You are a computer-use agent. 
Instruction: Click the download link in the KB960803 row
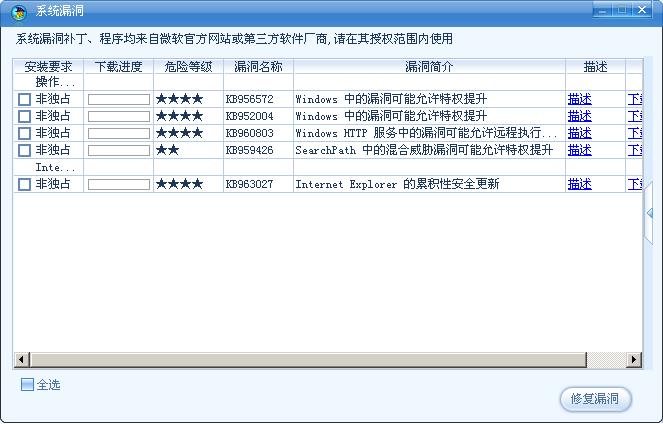tap(635, 133)
